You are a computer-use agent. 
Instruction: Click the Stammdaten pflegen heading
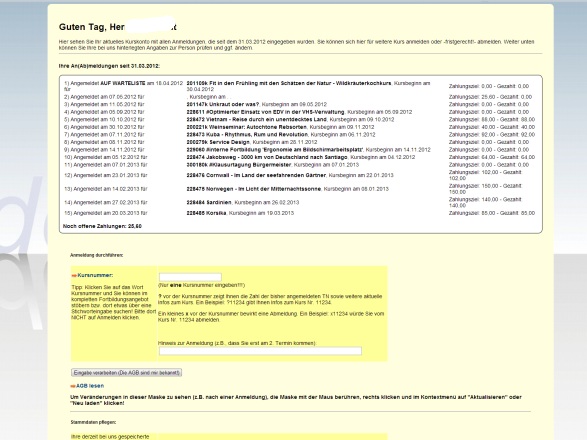pos(93,422)
